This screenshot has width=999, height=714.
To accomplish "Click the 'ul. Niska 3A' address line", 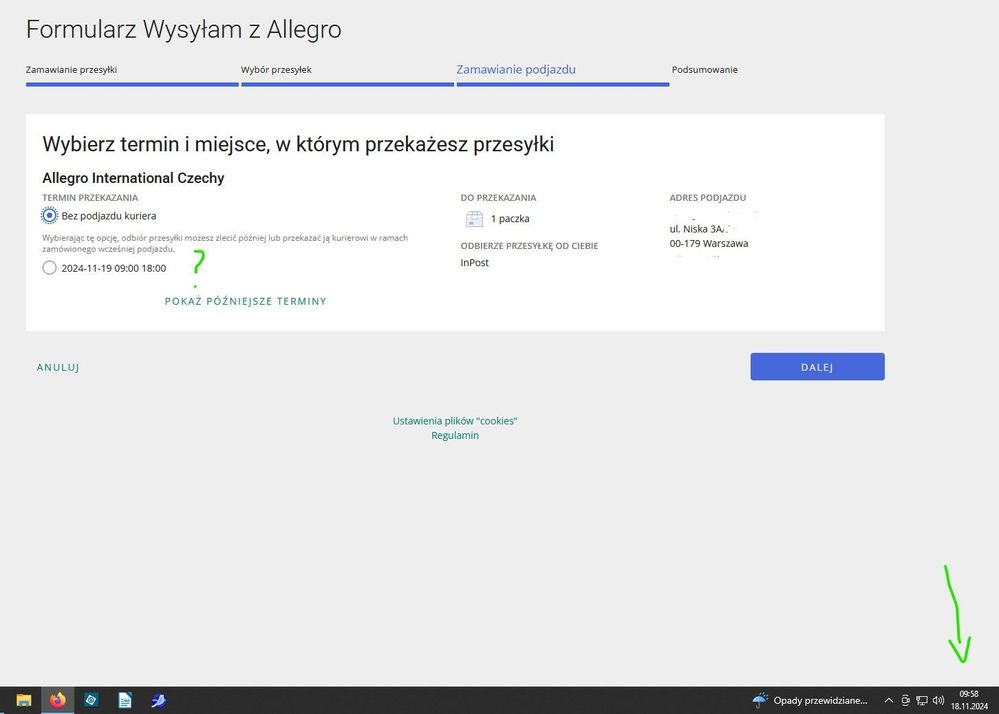I will [697, 229].
